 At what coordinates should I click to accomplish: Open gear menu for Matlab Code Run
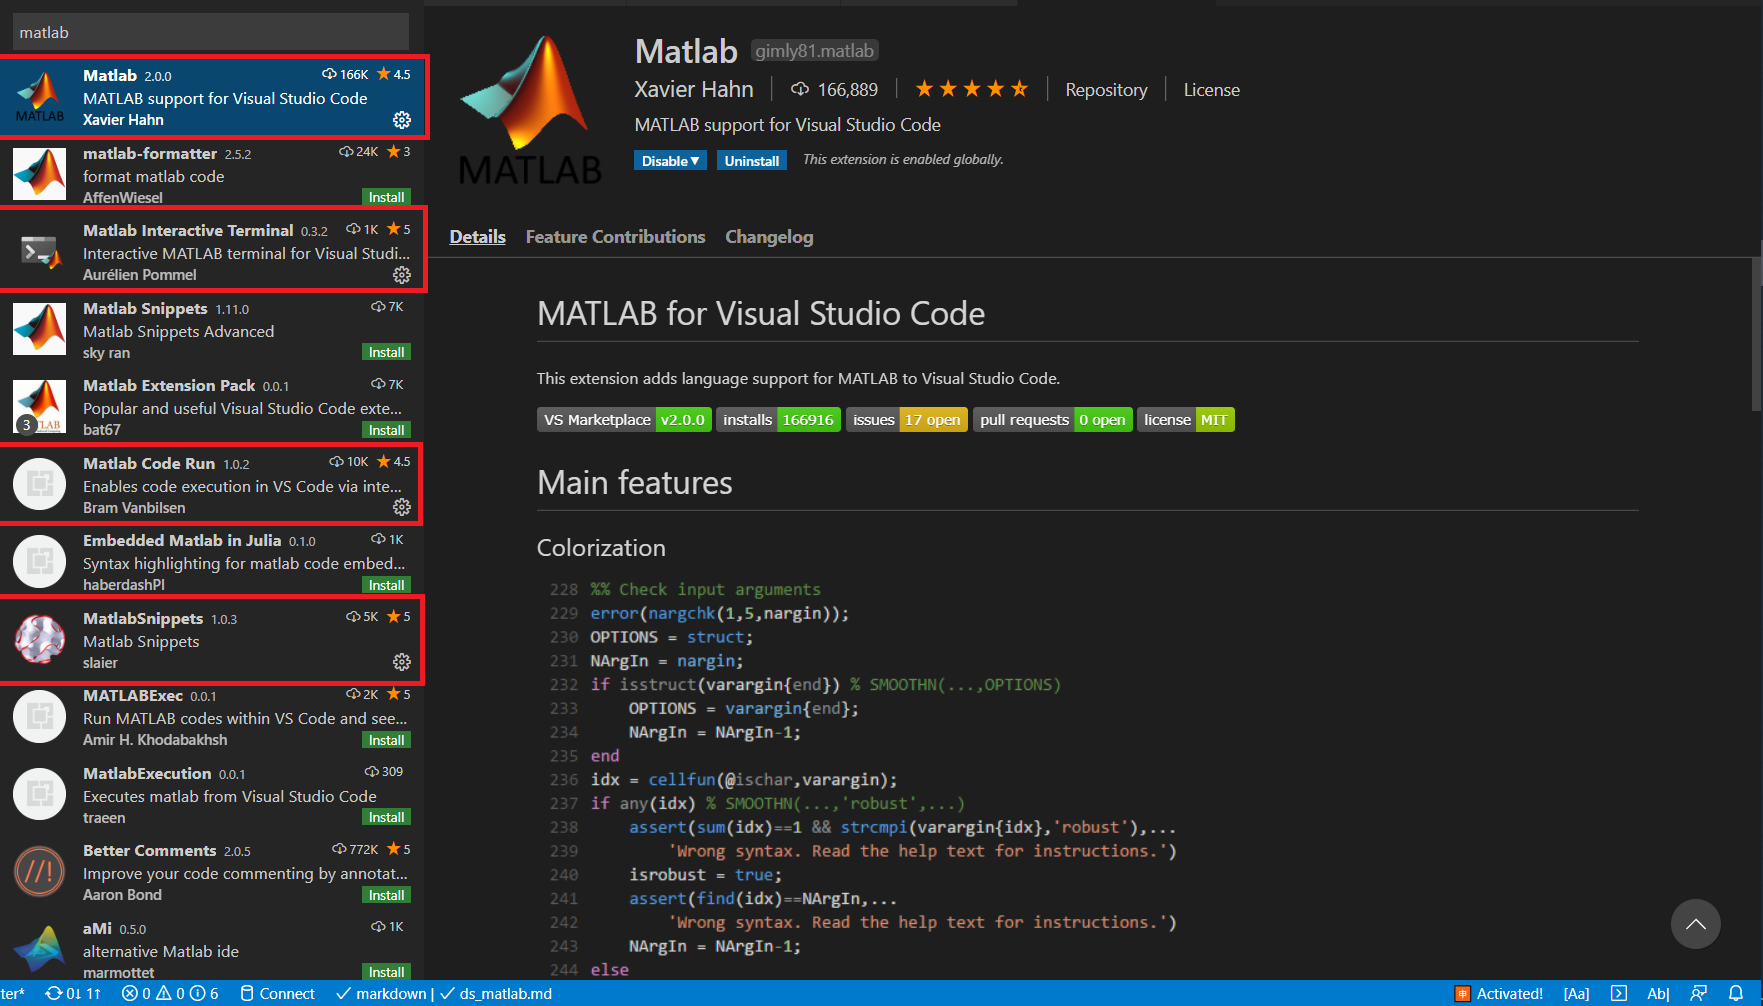click(x=402, y=507)
